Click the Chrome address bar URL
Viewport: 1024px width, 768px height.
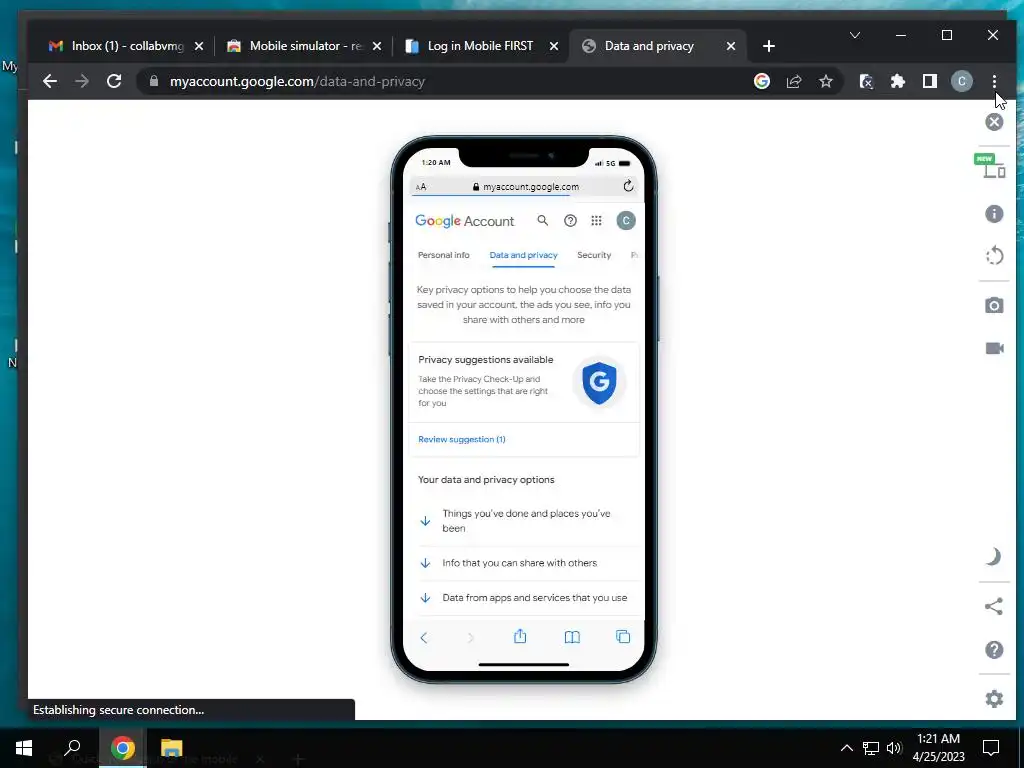click(297, 82)
